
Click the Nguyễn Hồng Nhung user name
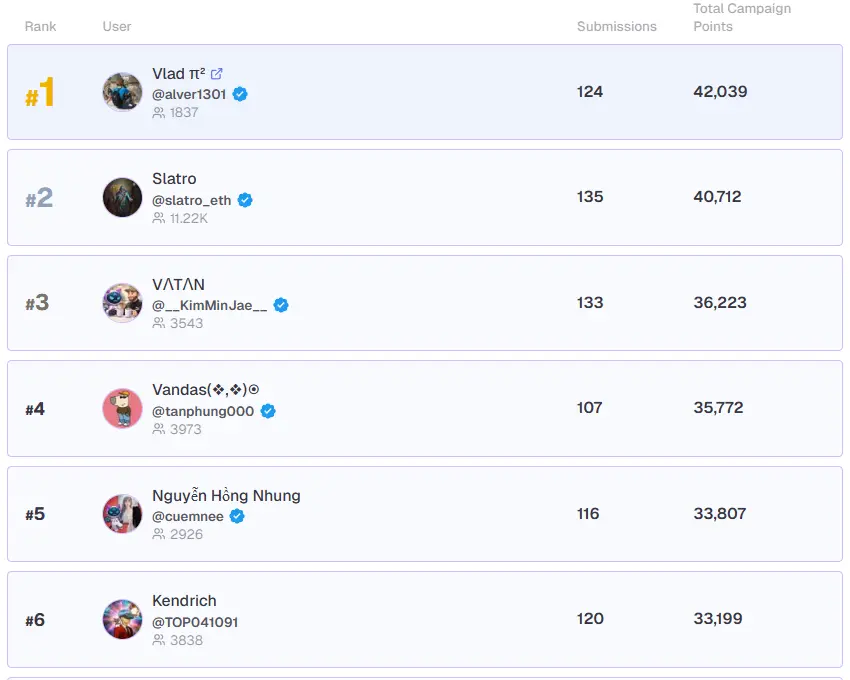[x=226, y=496]
